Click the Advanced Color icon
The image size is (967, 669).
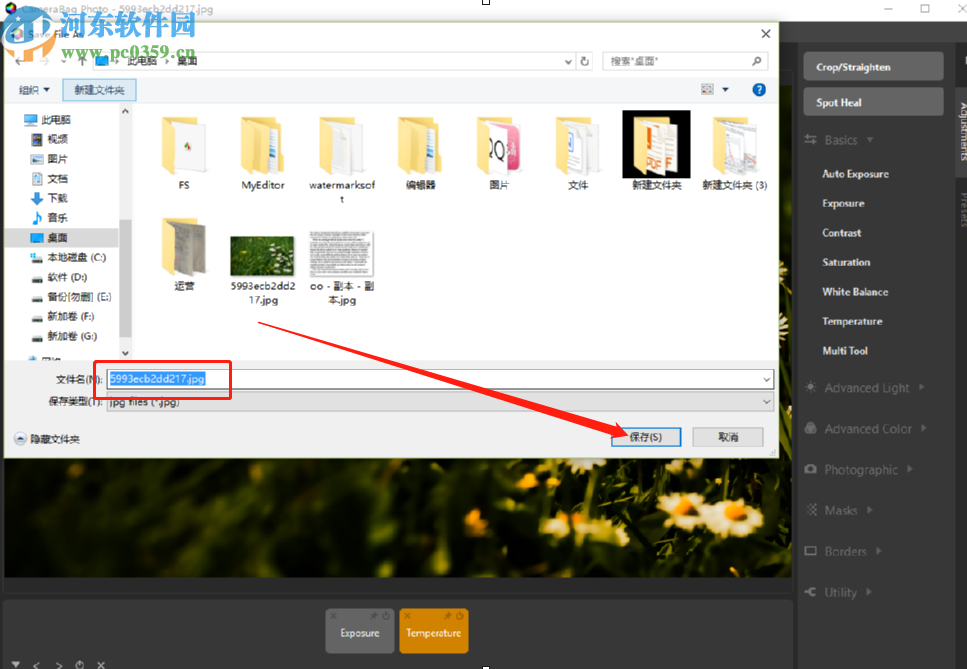coord(810,428)
